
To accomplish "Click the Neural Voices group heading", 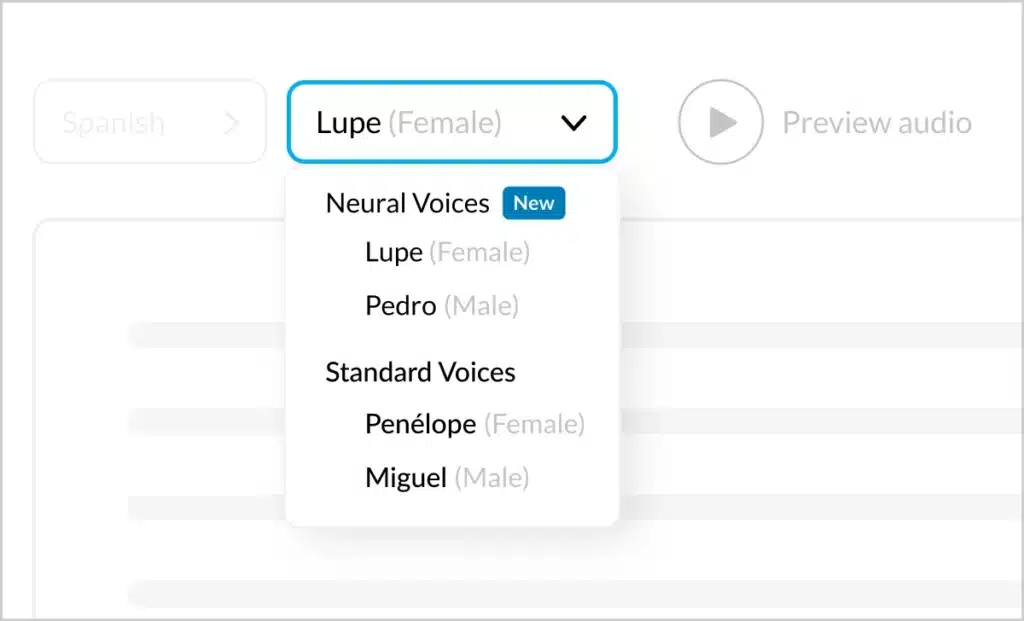I will point(407,204).
